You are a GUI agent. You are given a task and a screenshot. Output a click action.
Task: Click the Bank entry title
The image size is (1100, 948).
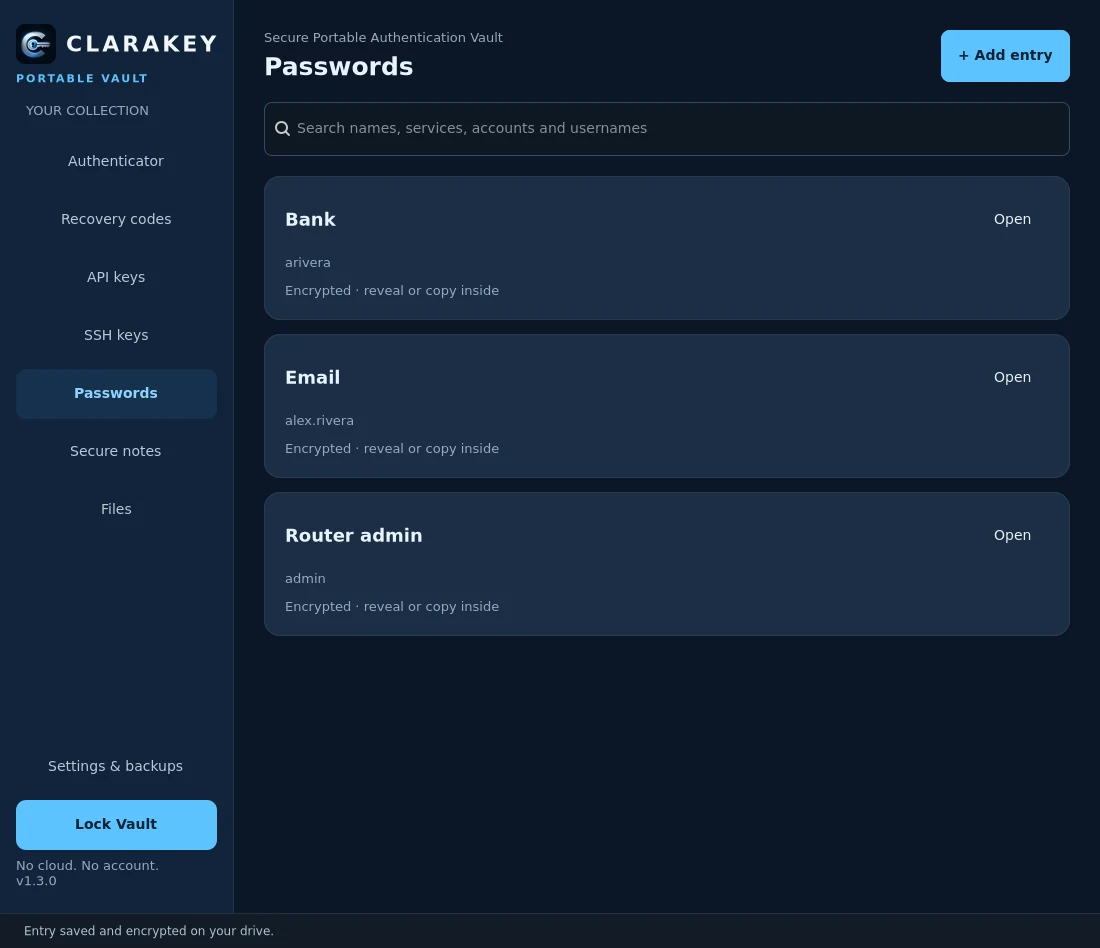[310, 220]
